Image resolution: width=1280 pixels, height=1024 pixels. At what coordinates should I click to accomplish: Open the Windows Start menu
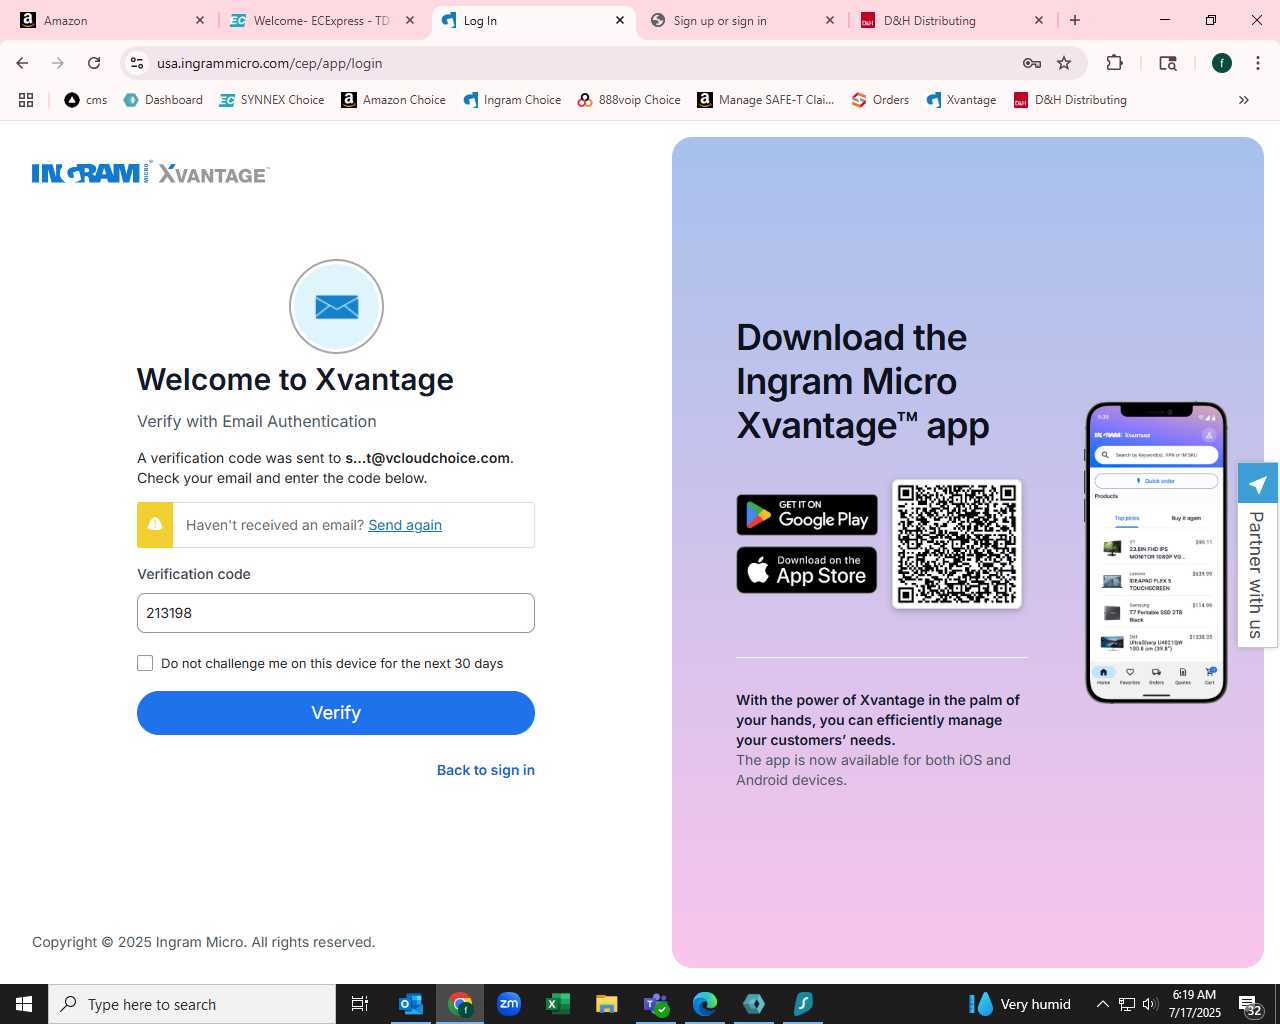point(24,1004)
